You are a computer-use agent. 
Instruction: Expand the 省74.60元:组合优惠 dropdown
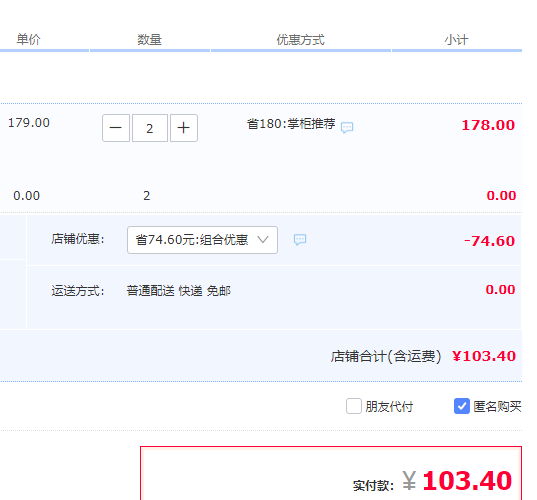pos(202,240)
